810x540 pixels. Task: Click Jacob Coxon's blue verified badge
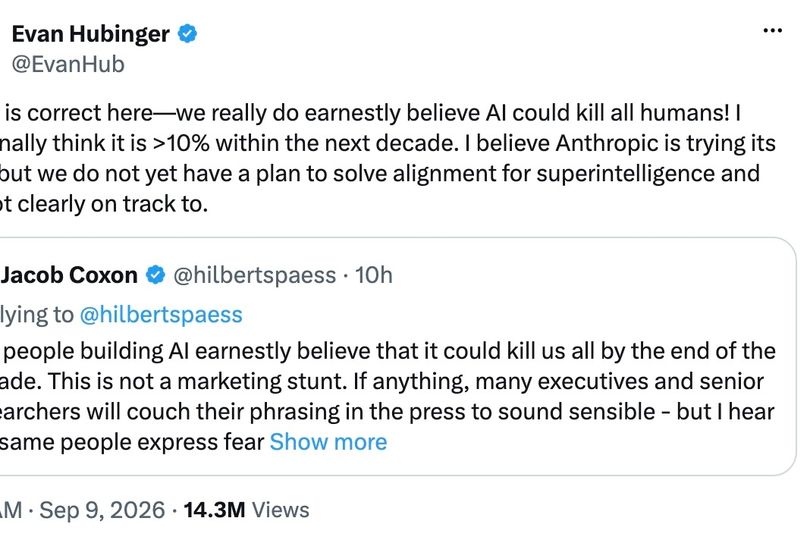155,275
